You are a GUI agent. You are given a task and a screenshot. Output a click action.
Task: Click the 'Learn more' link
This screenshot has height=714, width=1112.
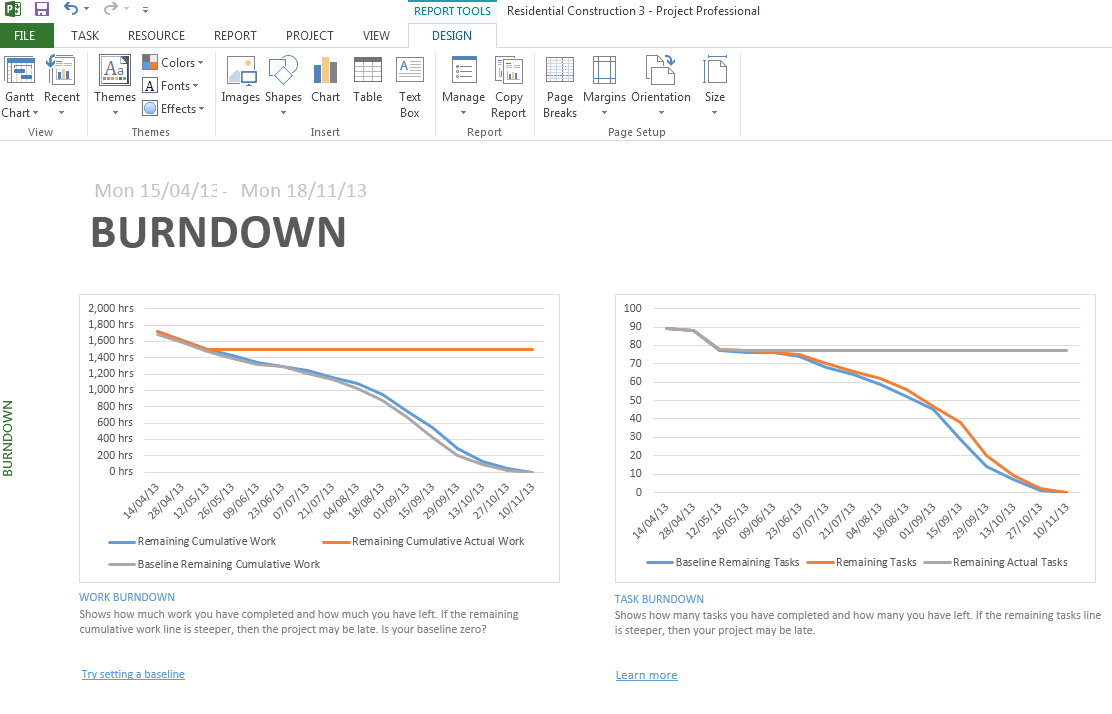pyautogui.click(x=647, y=675)
